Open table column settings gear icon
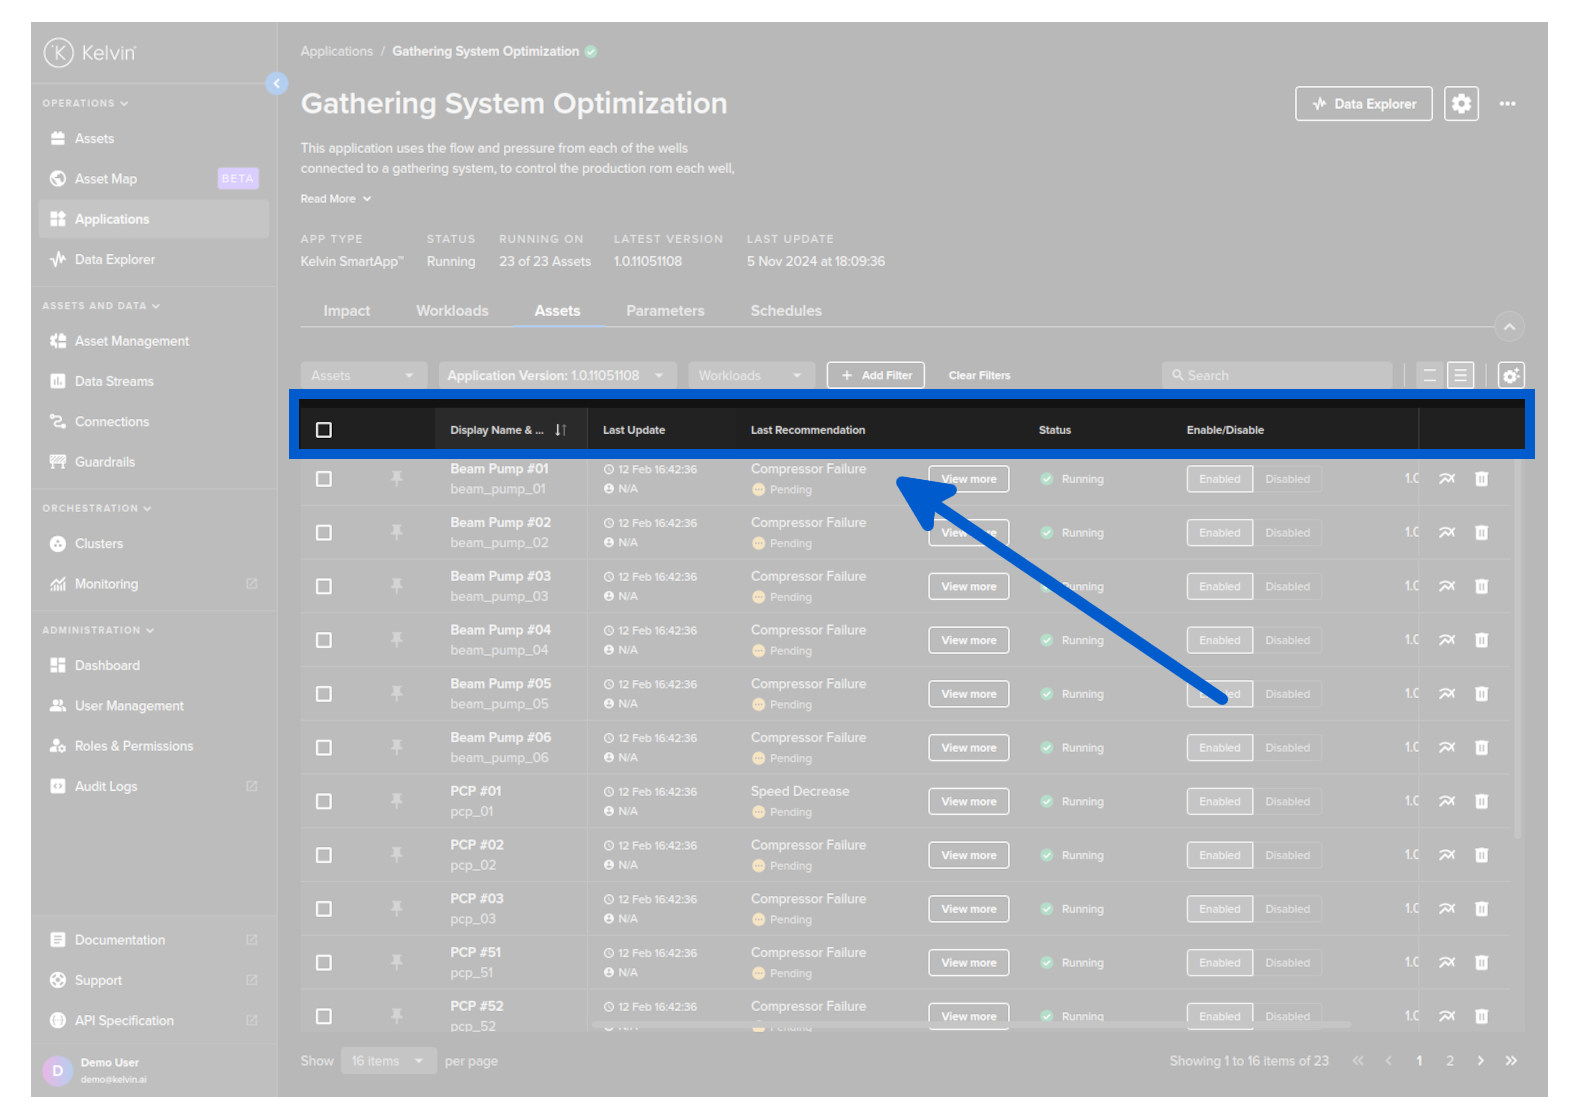This screenshot has height=1120, width=1580. pyautogui.click(x=1510, y=376)
